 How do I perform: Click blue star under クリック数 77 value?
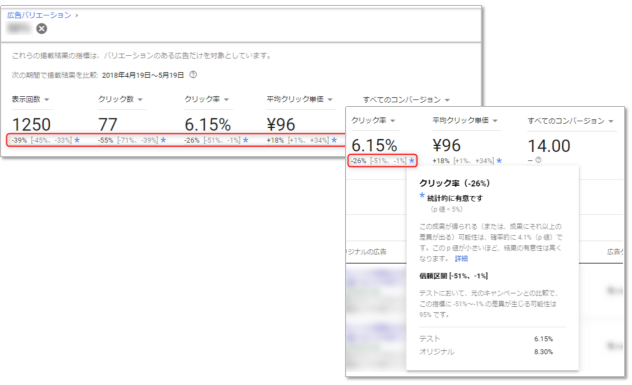163,140
